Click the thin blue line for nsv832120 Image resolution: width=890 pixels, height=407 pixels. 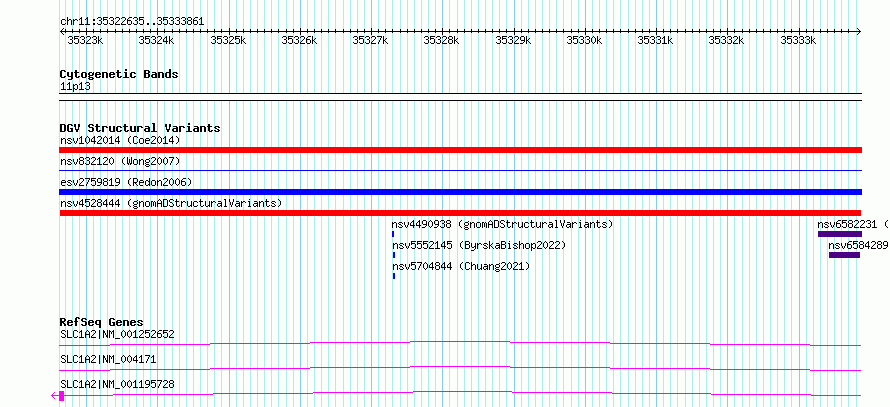click(x=460, y=170)
